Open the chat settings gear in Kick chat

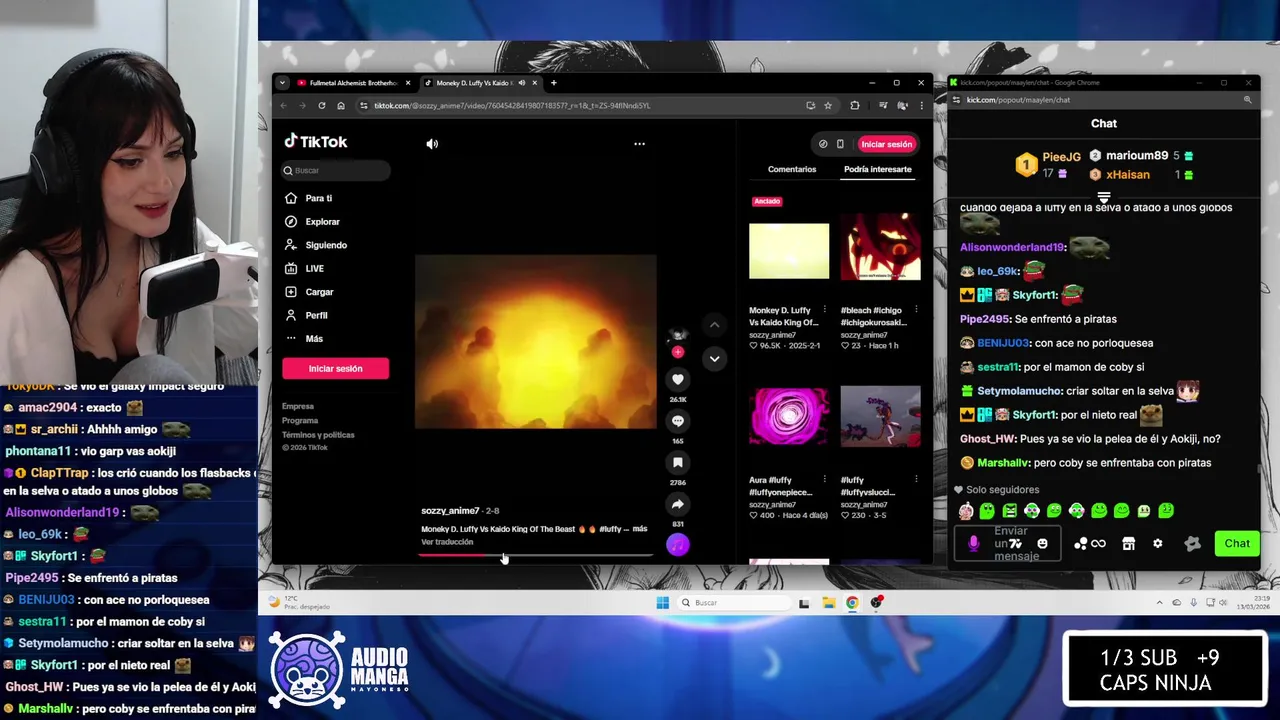tap(1158, 543)
